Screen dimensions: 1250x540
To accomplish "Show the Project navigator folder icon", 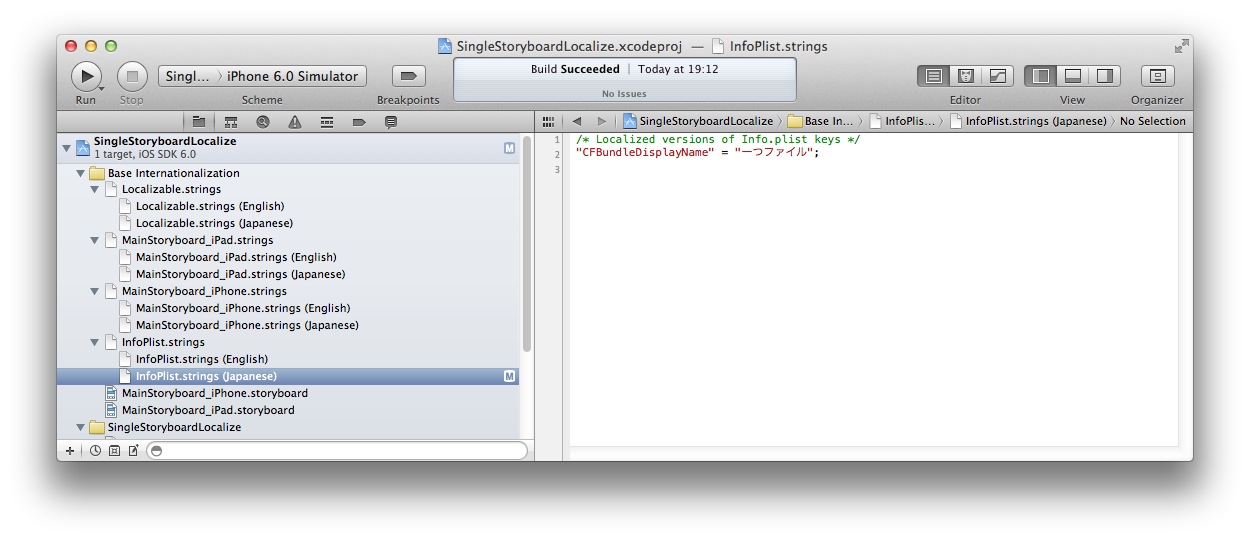I will click(x=199, y=121).
